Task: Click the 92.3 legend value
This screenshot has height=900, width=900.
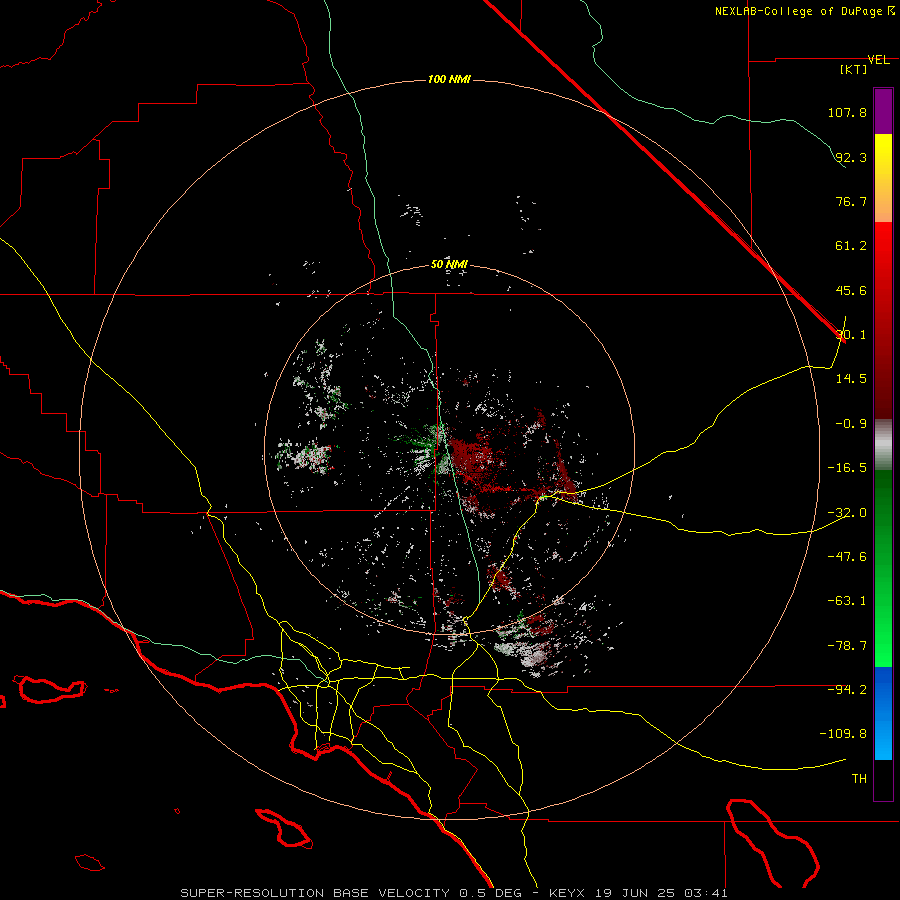Action: point(850,157)
